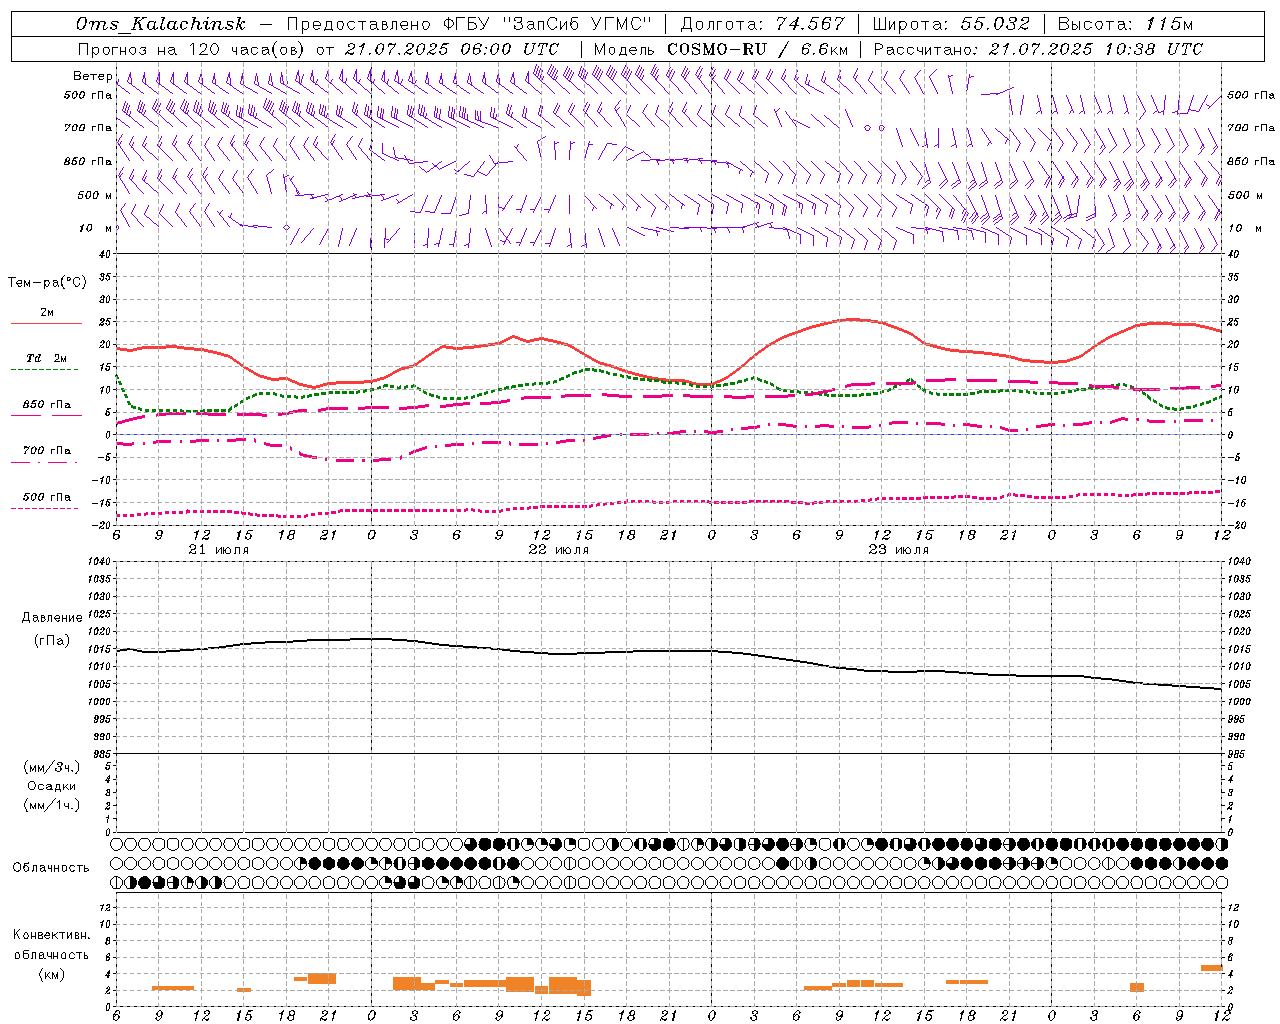Select the provider text ФГБУ "ЗапСиб УГМС"

548,24
